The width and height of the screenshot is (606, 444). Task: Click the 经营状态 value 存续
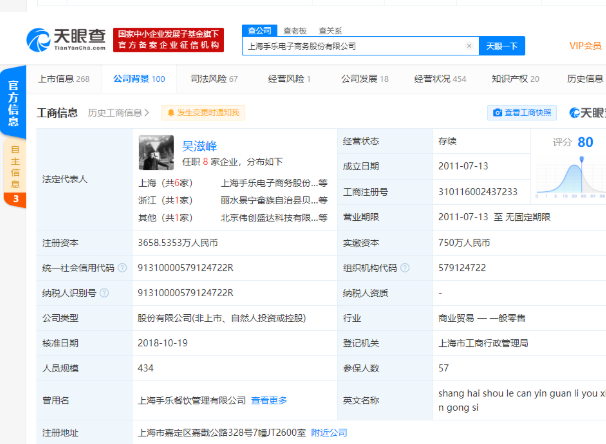click(x=447, y=141)
